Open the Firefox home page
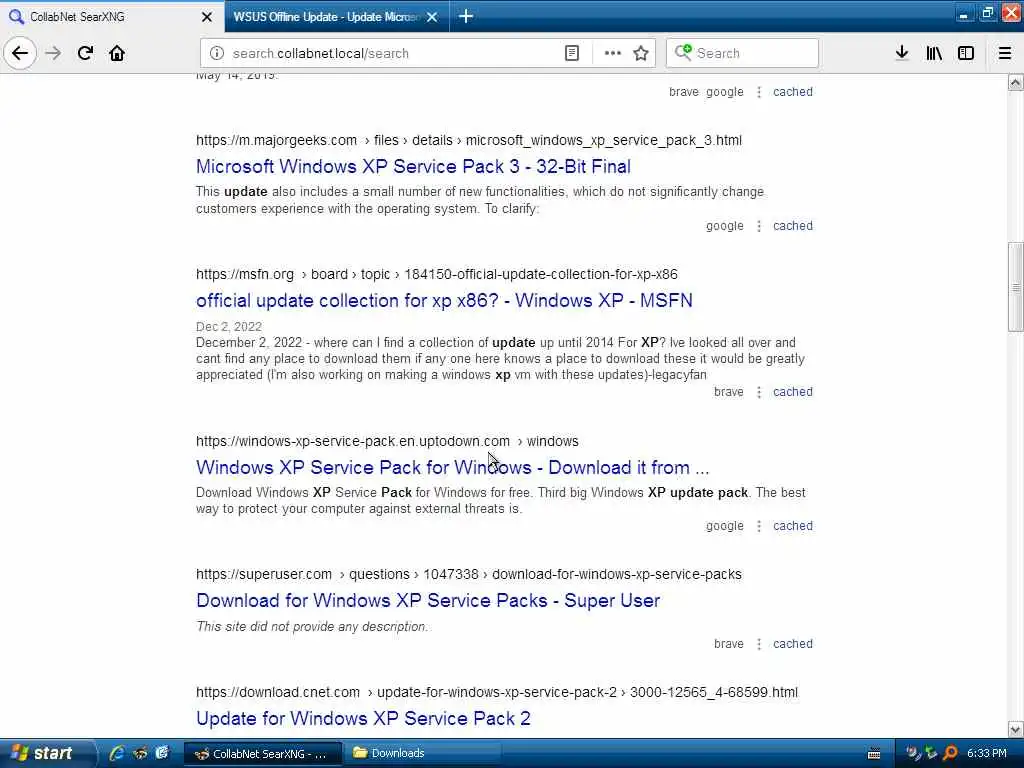Viewport: 1024px width, 768px height. (x=117, y=53)
